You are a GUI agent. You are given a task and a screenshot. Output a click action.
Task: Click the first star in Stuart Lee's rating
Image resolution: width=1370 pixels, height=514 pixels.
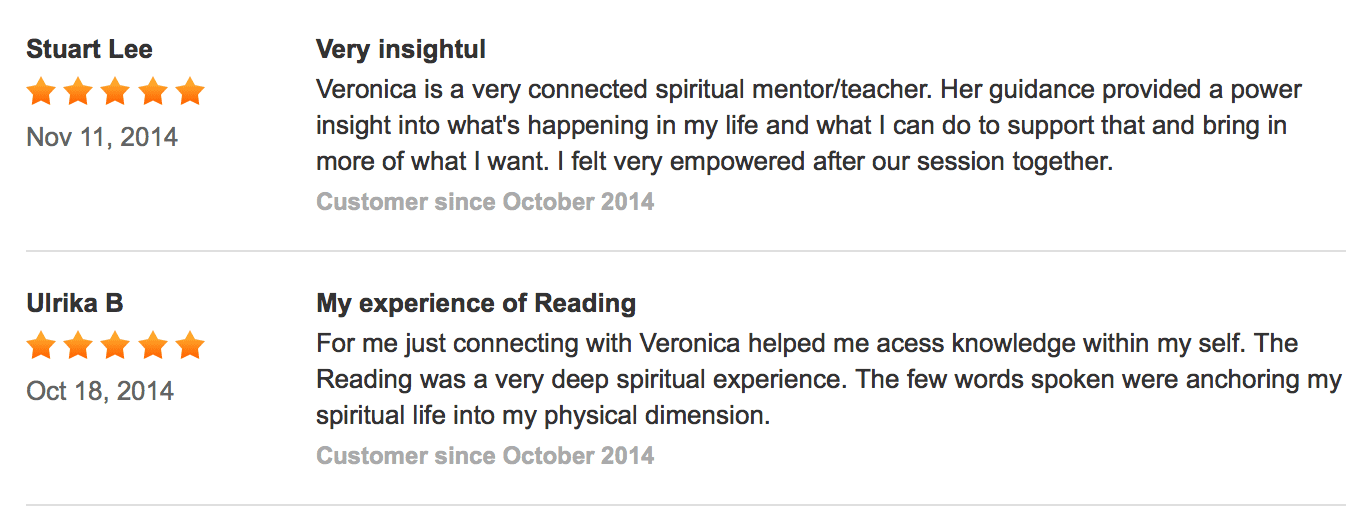coord(41,92)
